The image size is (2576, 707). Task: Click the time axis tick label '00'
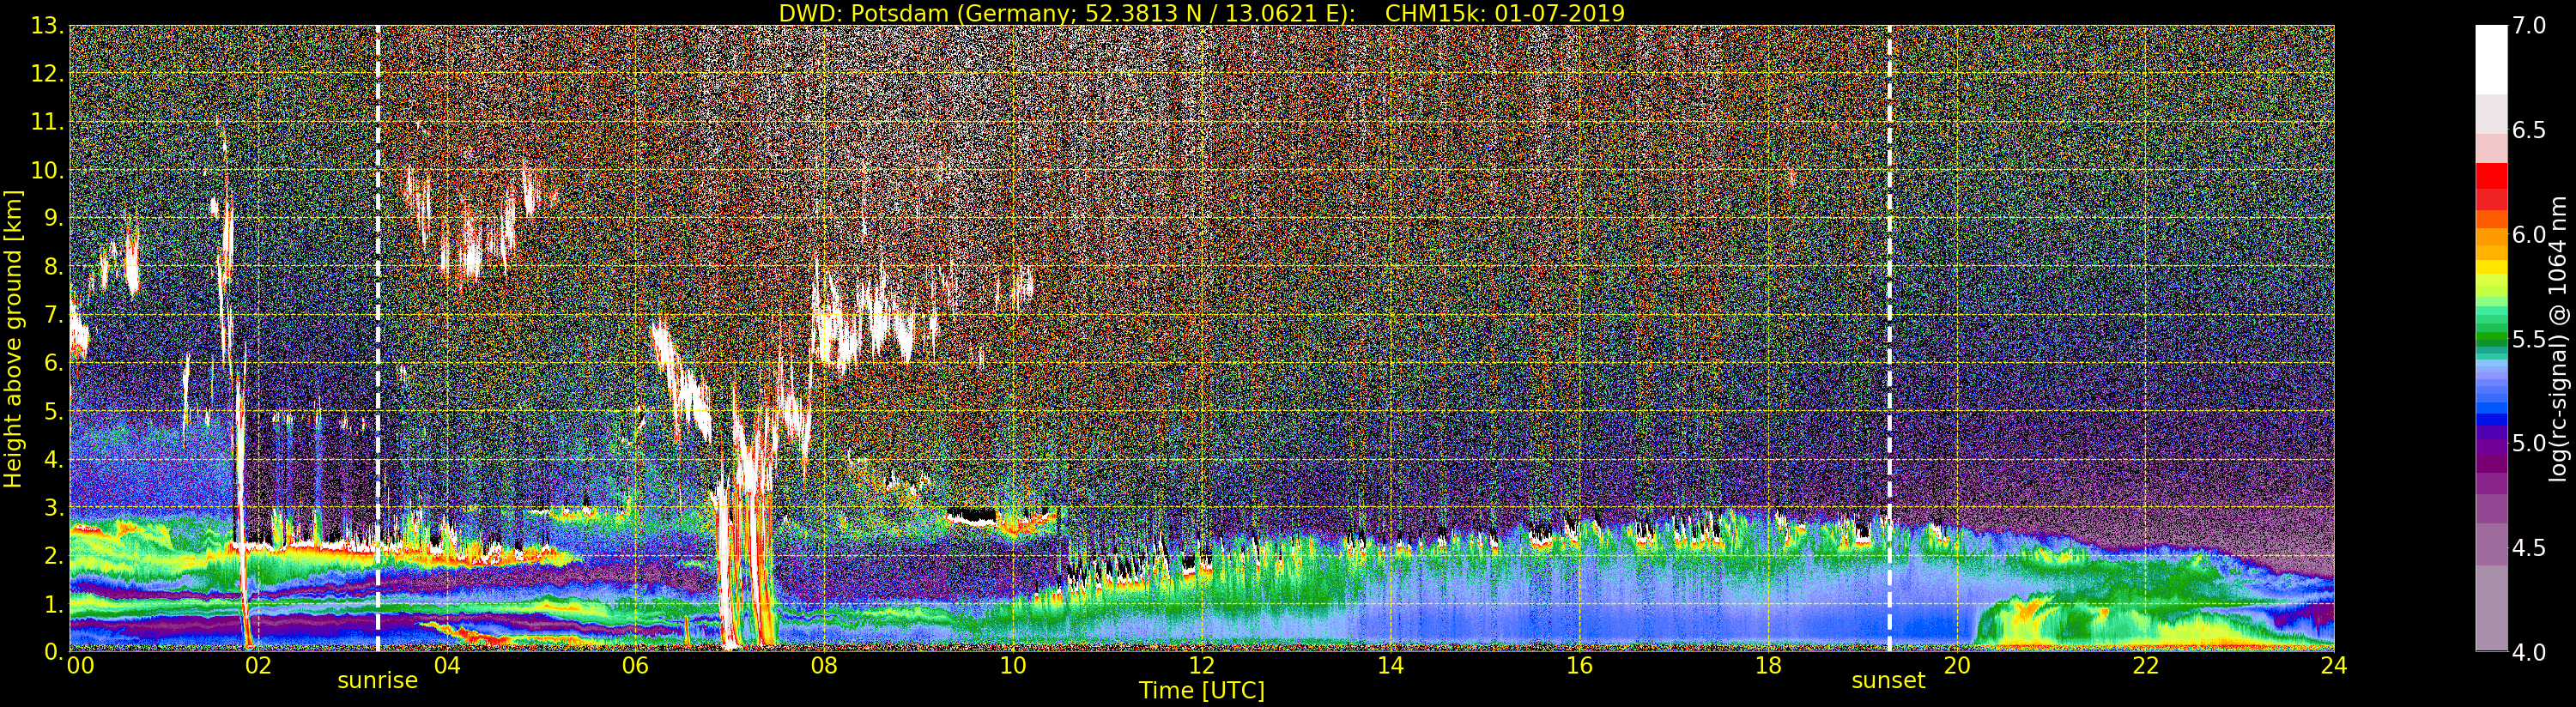pos(80,666)
